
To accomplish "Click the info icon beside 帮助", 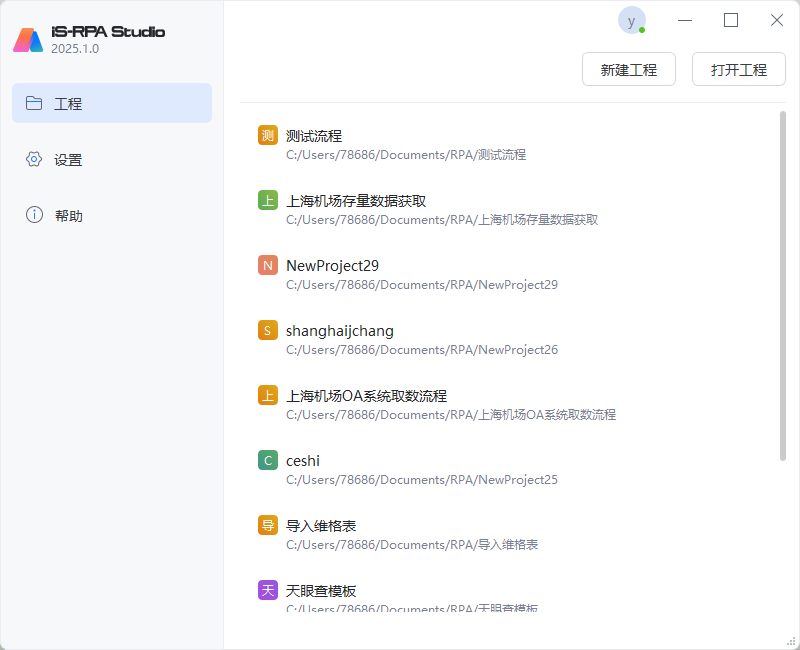I will (34, 215).
